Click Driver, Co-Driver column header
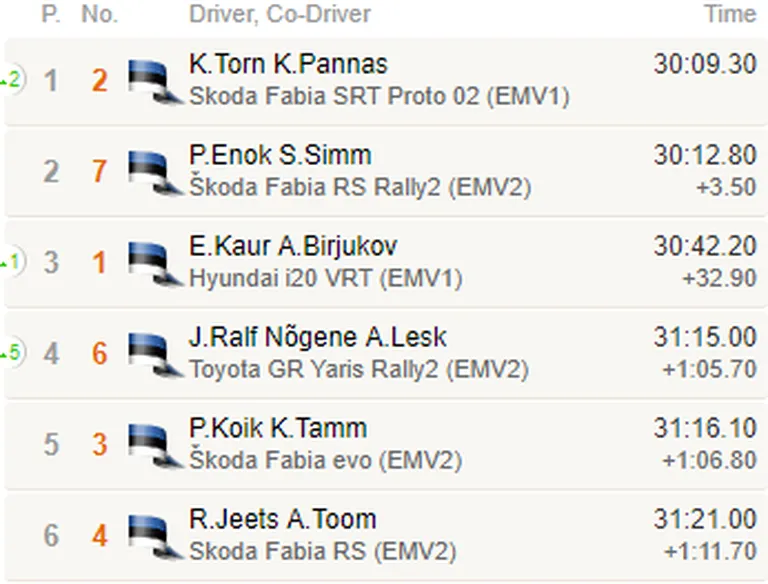The image size is (768, 584). point(280,14)
